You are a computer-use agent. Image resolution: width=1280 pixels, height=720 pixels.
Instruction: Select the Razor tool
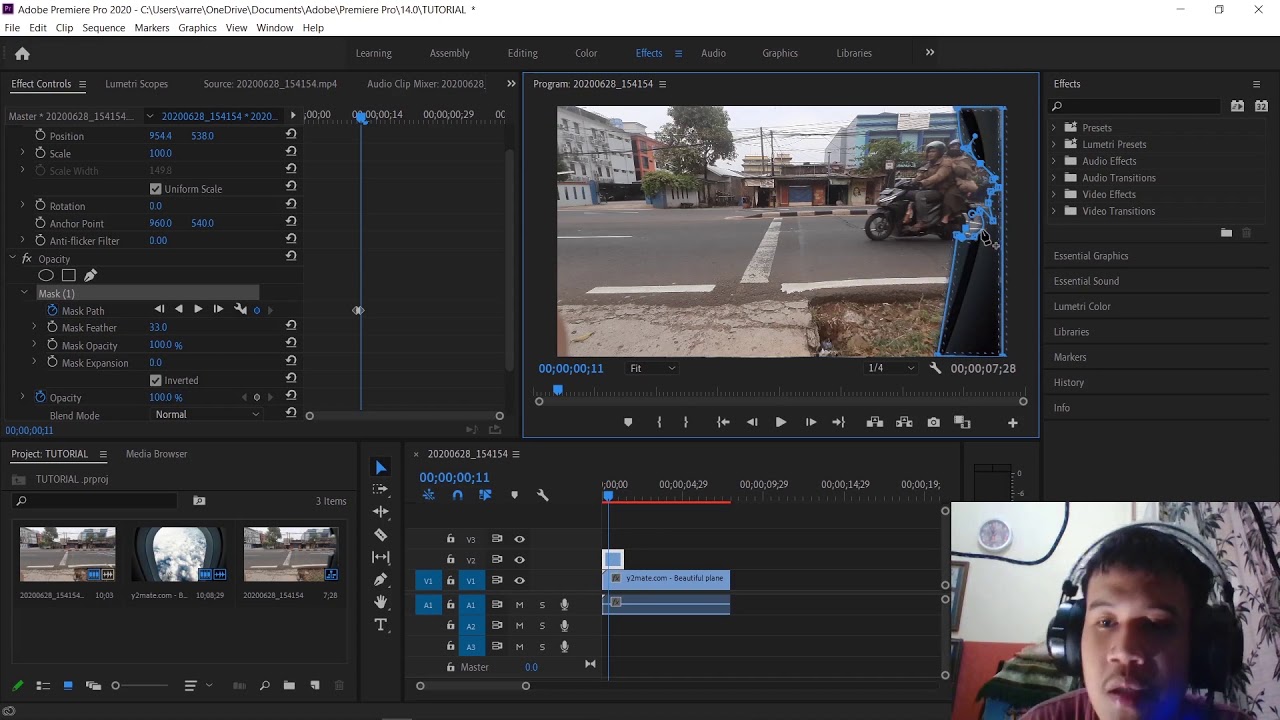380,534
